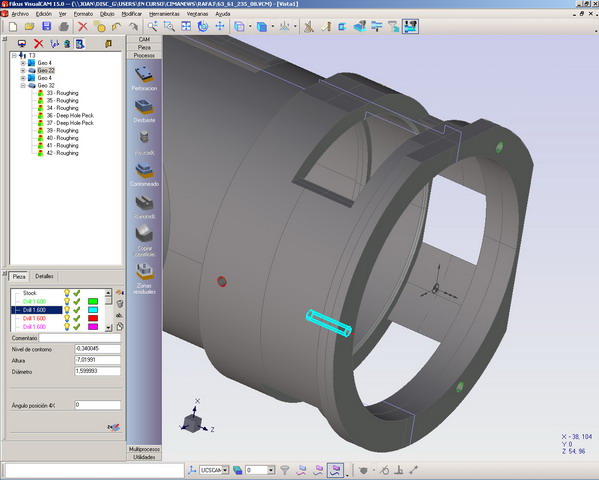Toggle the light bulb of red Drill 1.600
The height and width of the screenshot is (480, 599).
pyautogui.click(x=67, y=318)
